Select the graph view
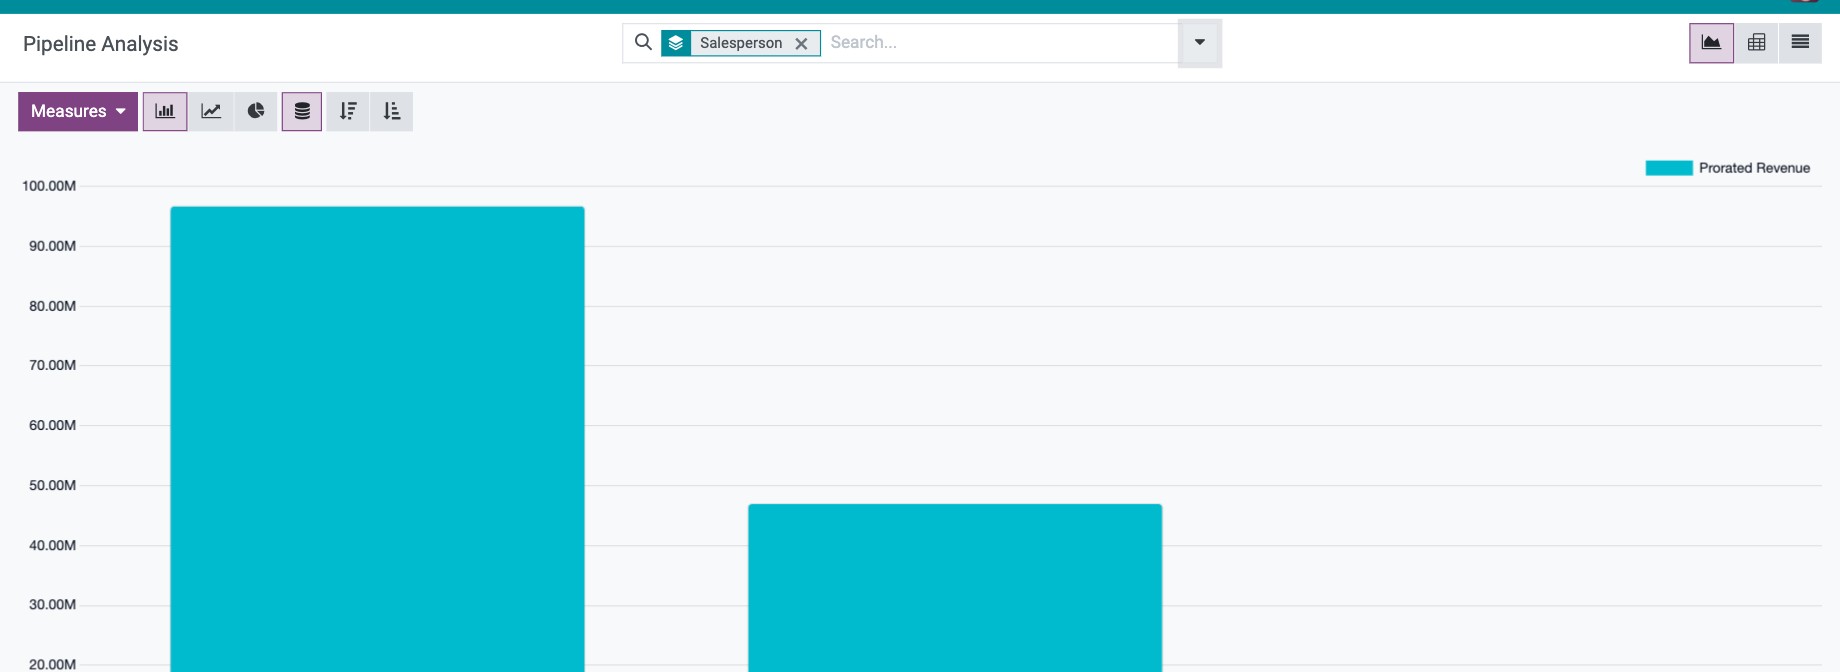1840x672 pixels. tap(1711, 43)
